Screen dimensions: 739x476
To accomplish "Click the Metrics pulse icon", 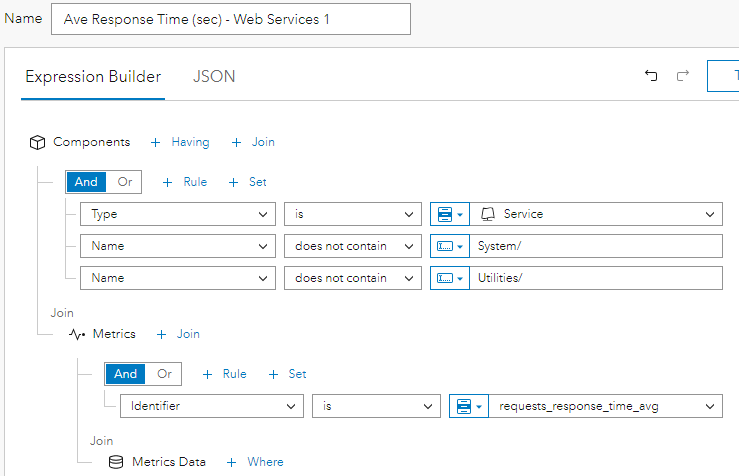I will point(77,335).
